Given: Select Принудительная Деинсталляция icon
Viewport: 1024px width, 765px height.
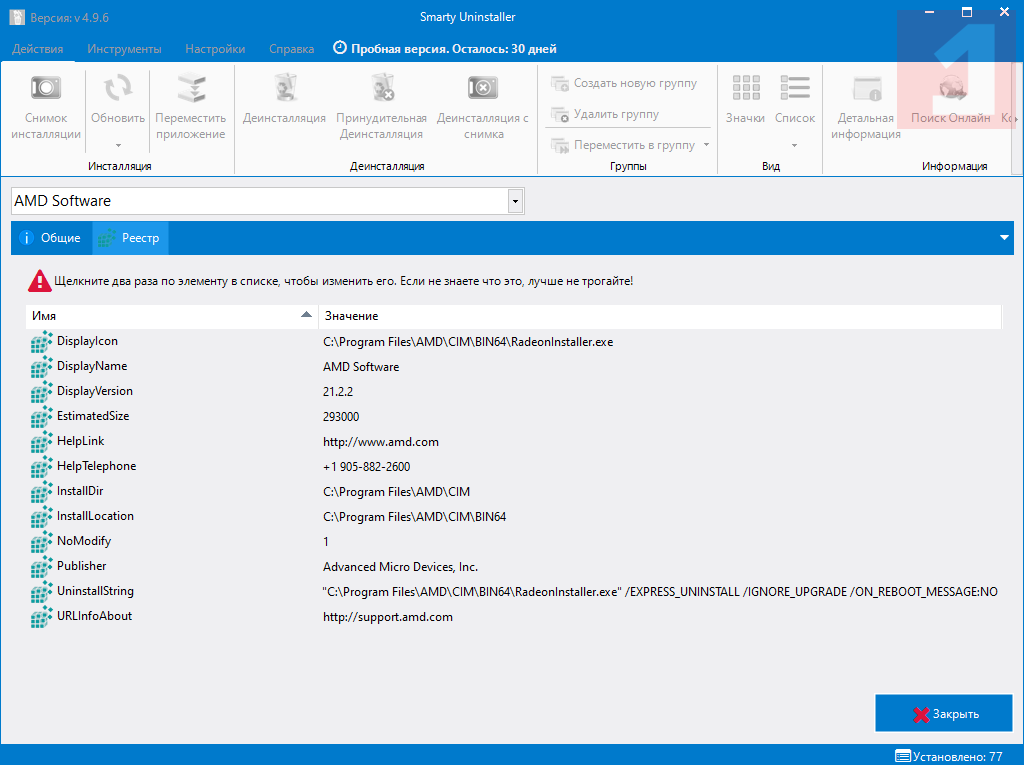Looking at the screenshot, I should [381, 90].
